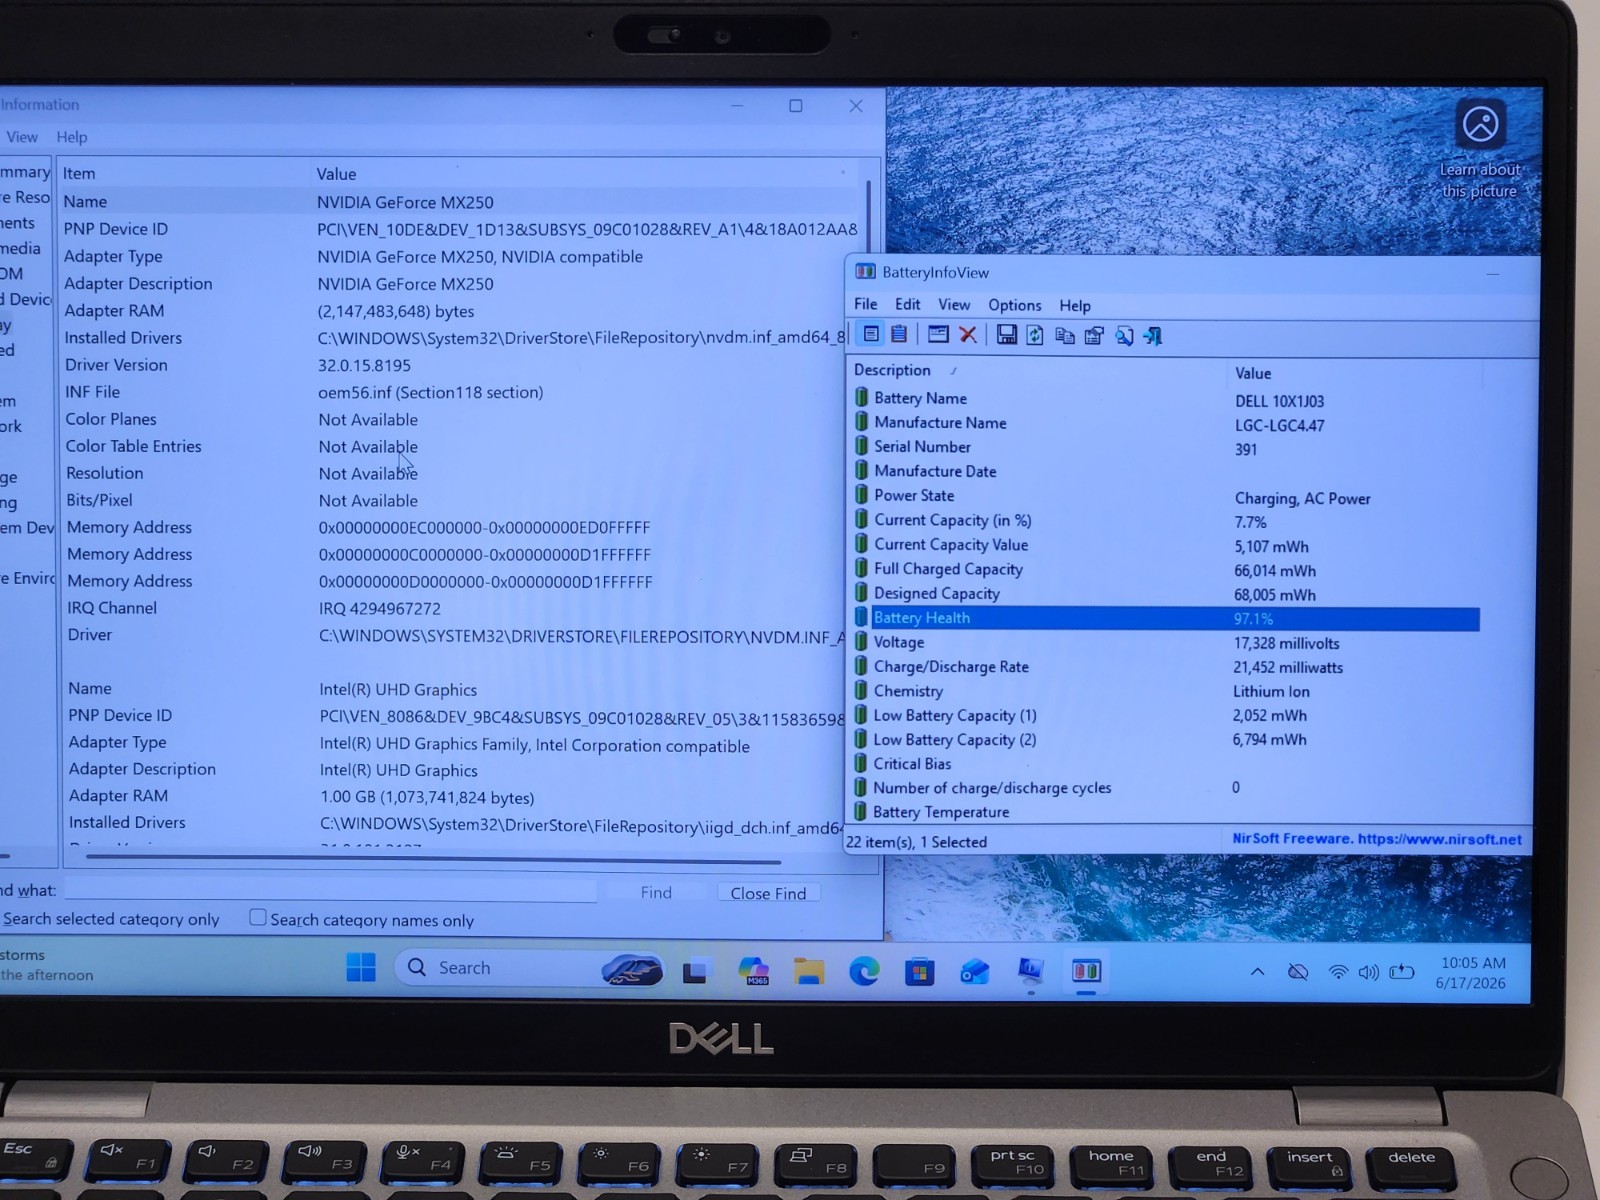
Task: Click the volume speaker icon in the tray
Action: [1369, 972]
